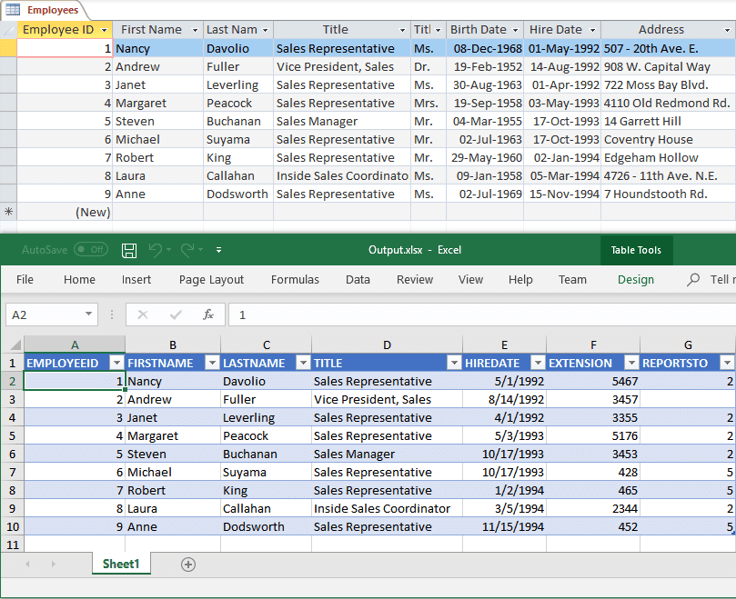This screenshot has height=599, width=736.
Task: Open Birth Date column dropdown in Access
Action: point(515,30)
